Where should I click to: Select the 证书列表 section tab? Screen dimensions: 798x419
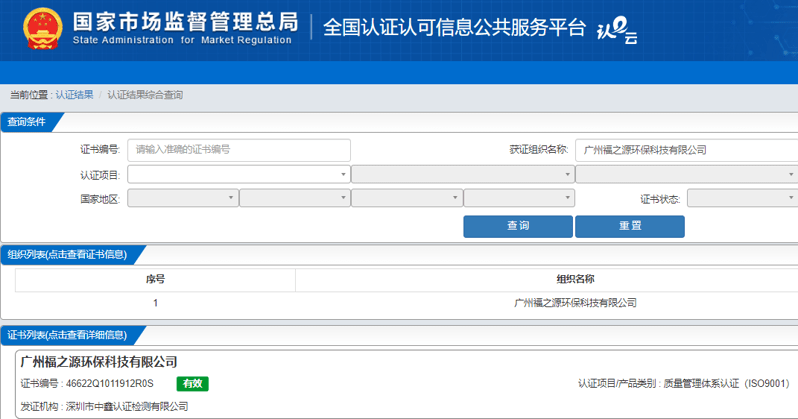[69, 335]
